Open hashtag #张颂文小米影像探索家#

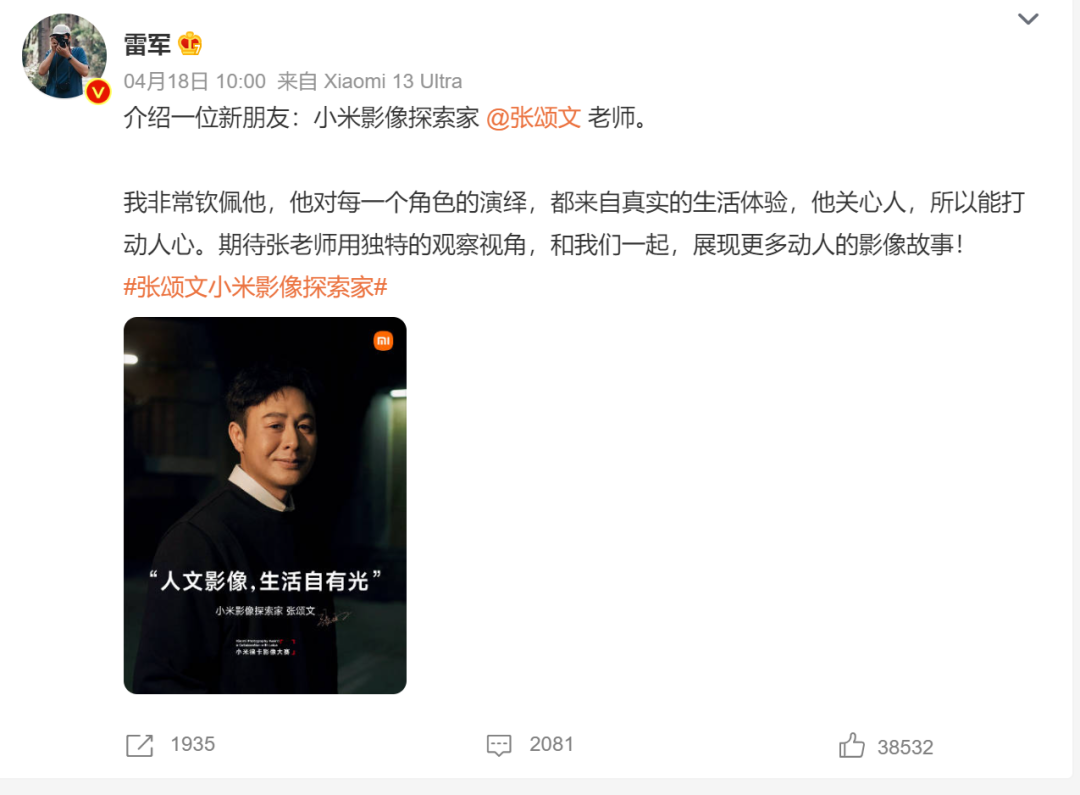(x=256, y=287)
